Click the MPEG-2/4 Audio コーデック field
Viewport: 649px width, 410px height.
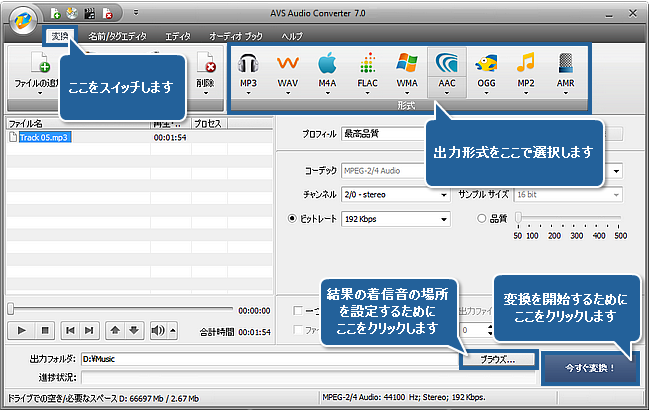tap(383, 170)
